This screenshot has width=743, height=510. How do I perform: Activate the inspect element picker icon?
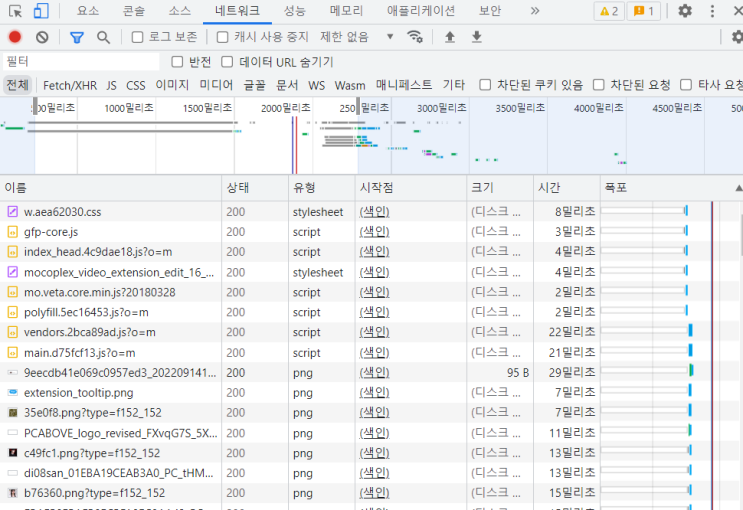pos(15,11)
